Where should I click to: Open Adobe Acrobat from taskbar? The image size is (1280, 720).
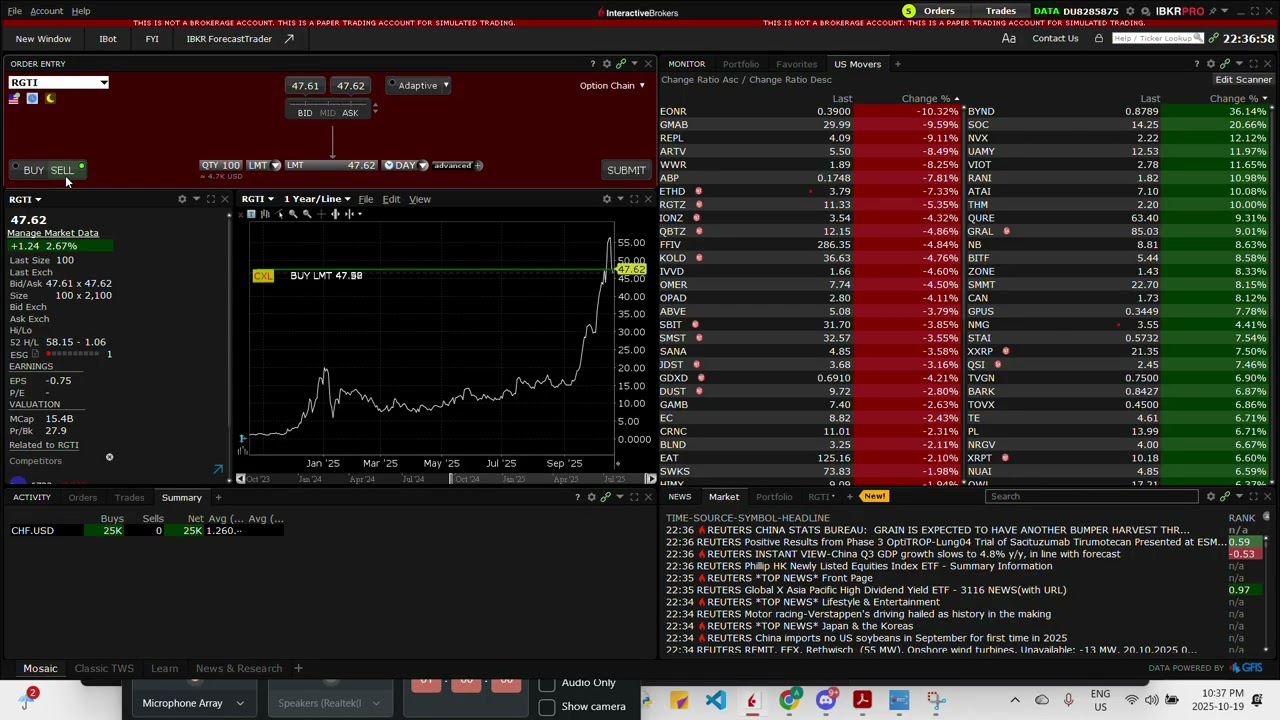click(862, 700)
